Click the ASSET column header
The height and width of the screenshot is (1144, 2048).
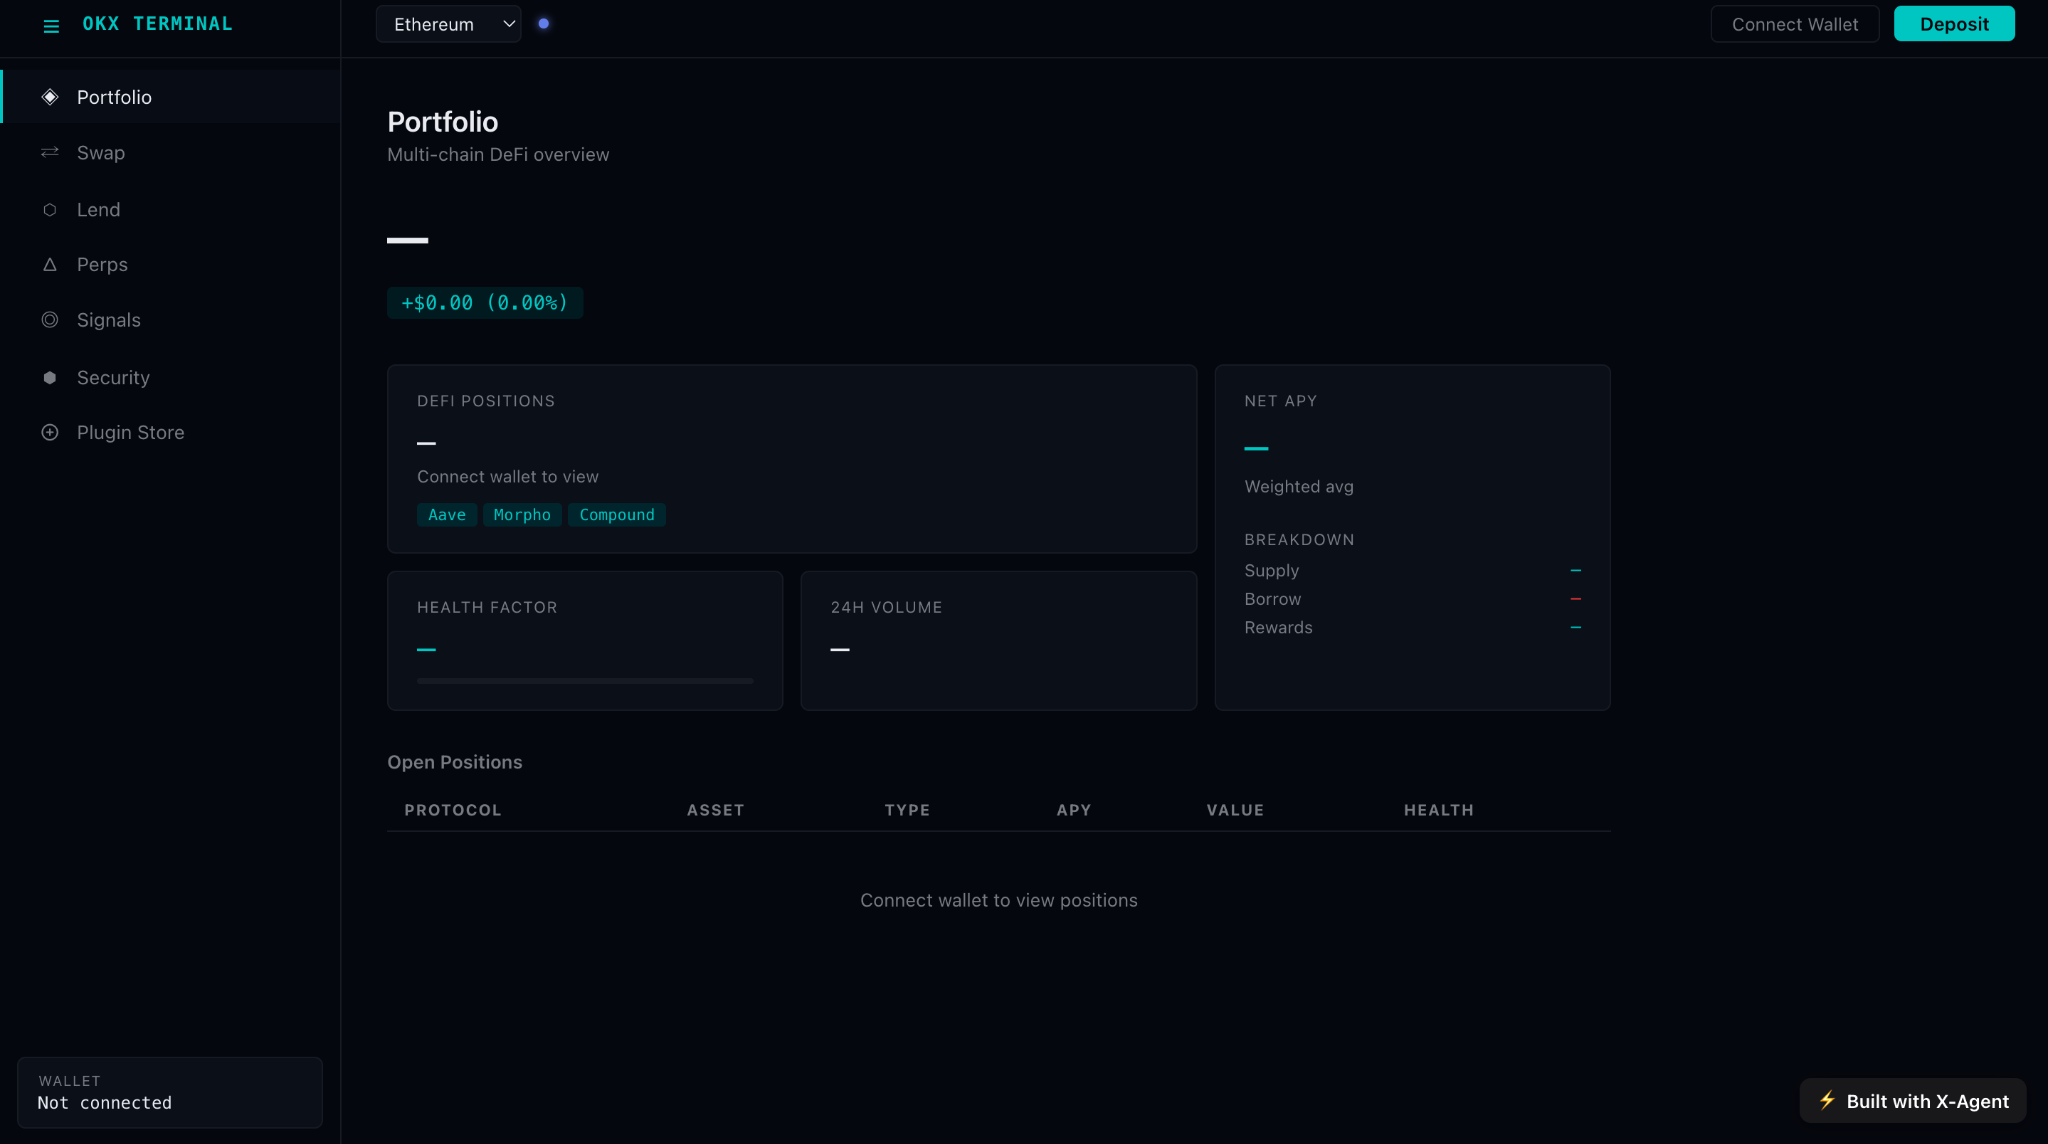point(716,810)
